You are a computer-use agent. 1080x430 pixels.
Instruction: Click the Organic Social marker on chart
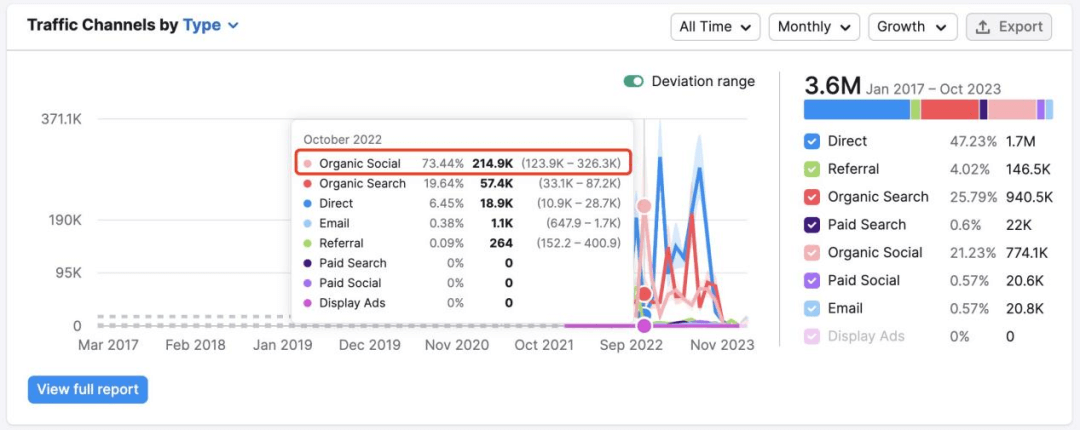tap(644, 206)
